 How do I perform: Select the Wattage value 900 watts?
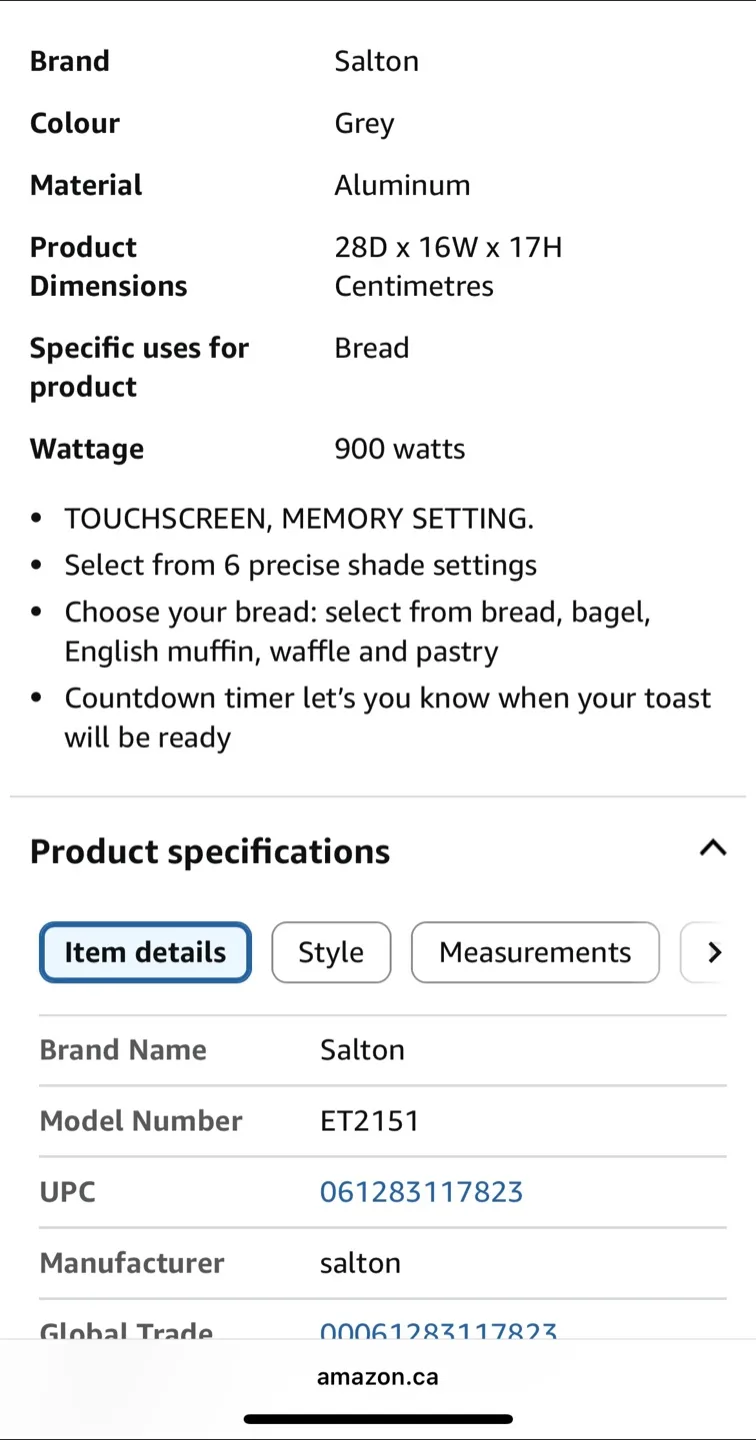pyautogui.click(x=399, y=449)
